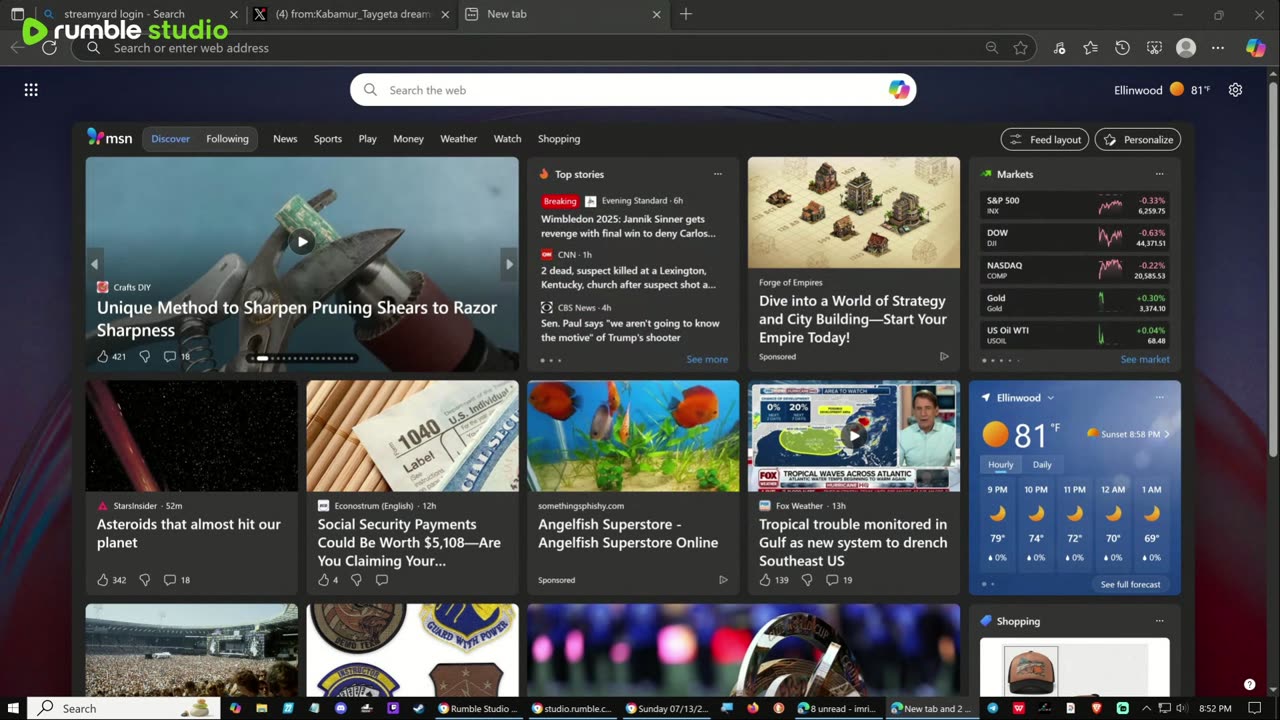Like the Pruning Shears article
Screen dimensions: 1280x720
[102, 356]
